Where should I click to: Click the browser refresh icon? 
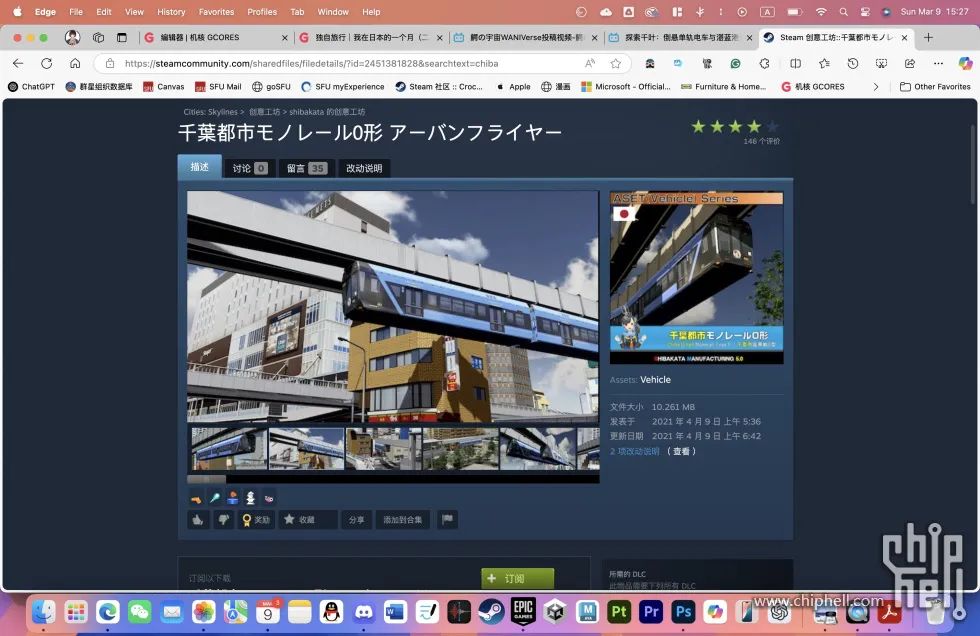[46, 63]
